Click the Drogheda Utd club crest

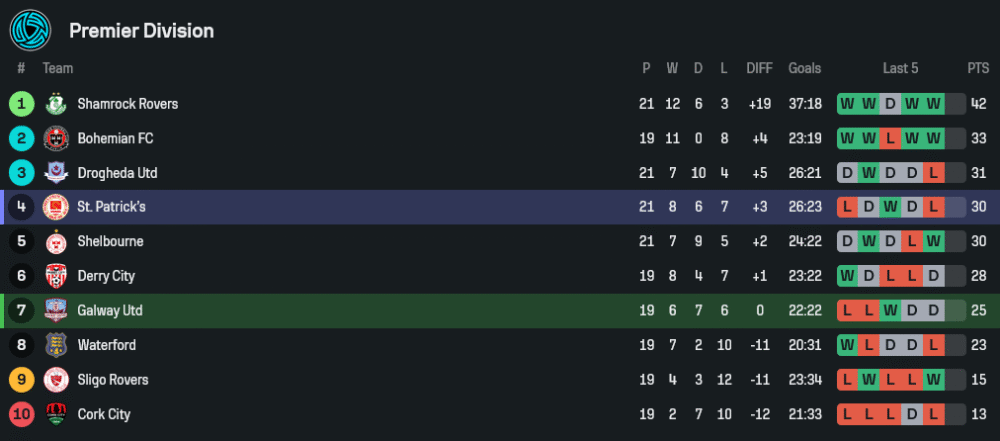56,173
